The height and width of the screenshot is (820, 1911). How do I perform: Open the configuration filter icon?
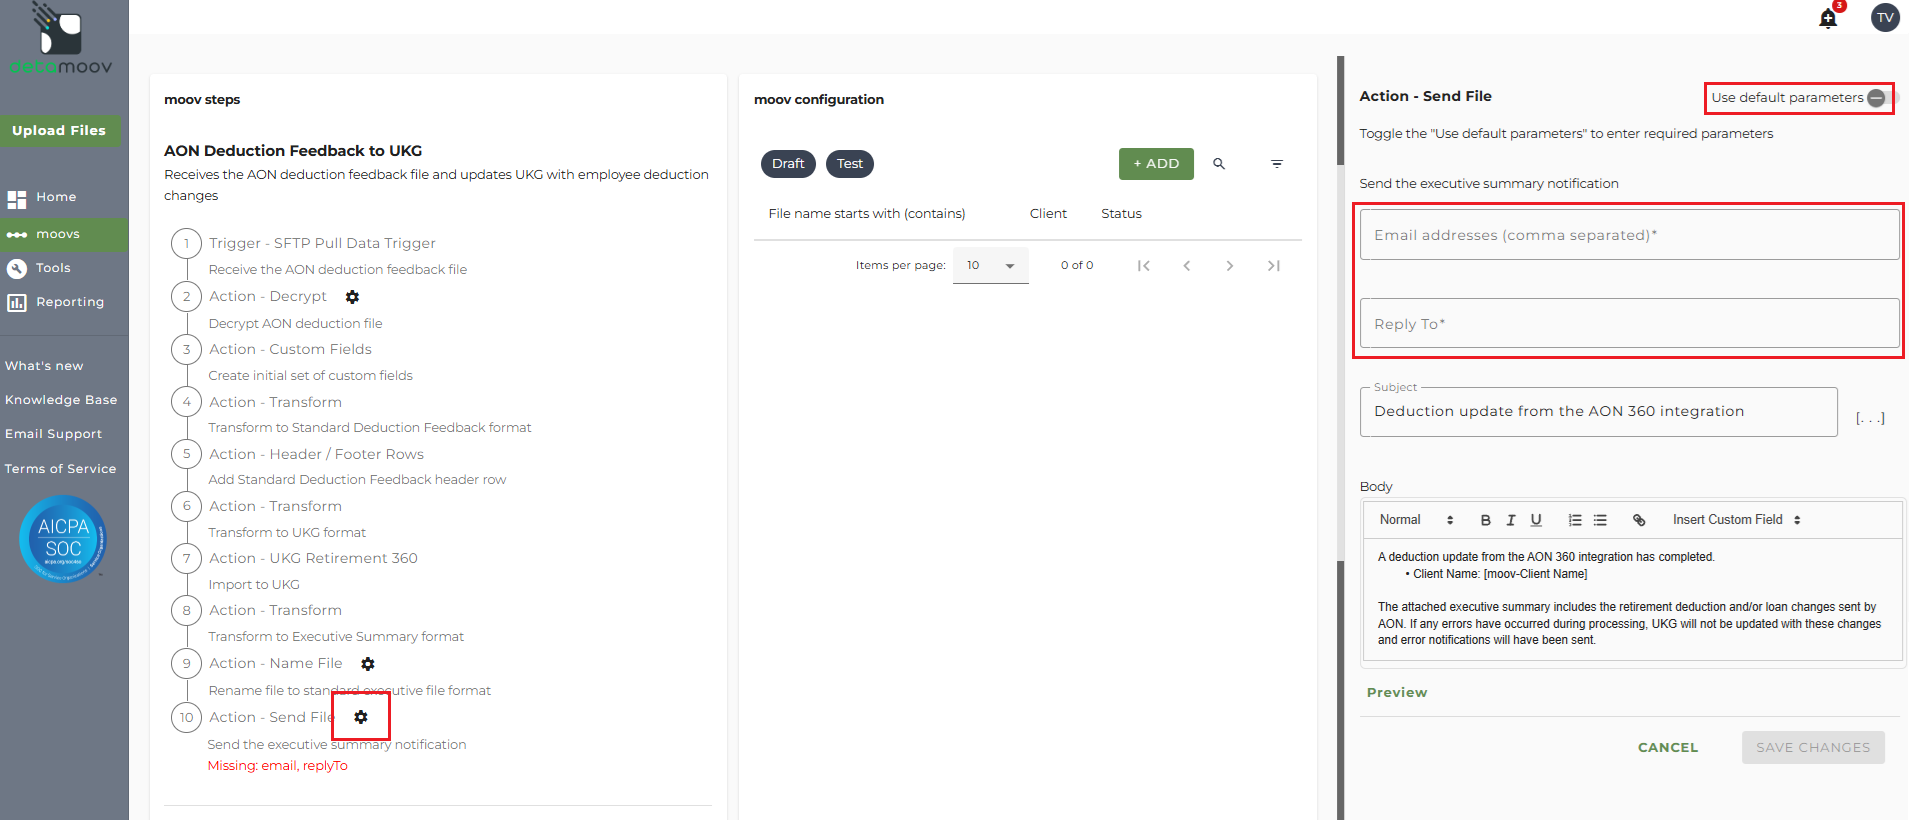[x=1277, y=164]
